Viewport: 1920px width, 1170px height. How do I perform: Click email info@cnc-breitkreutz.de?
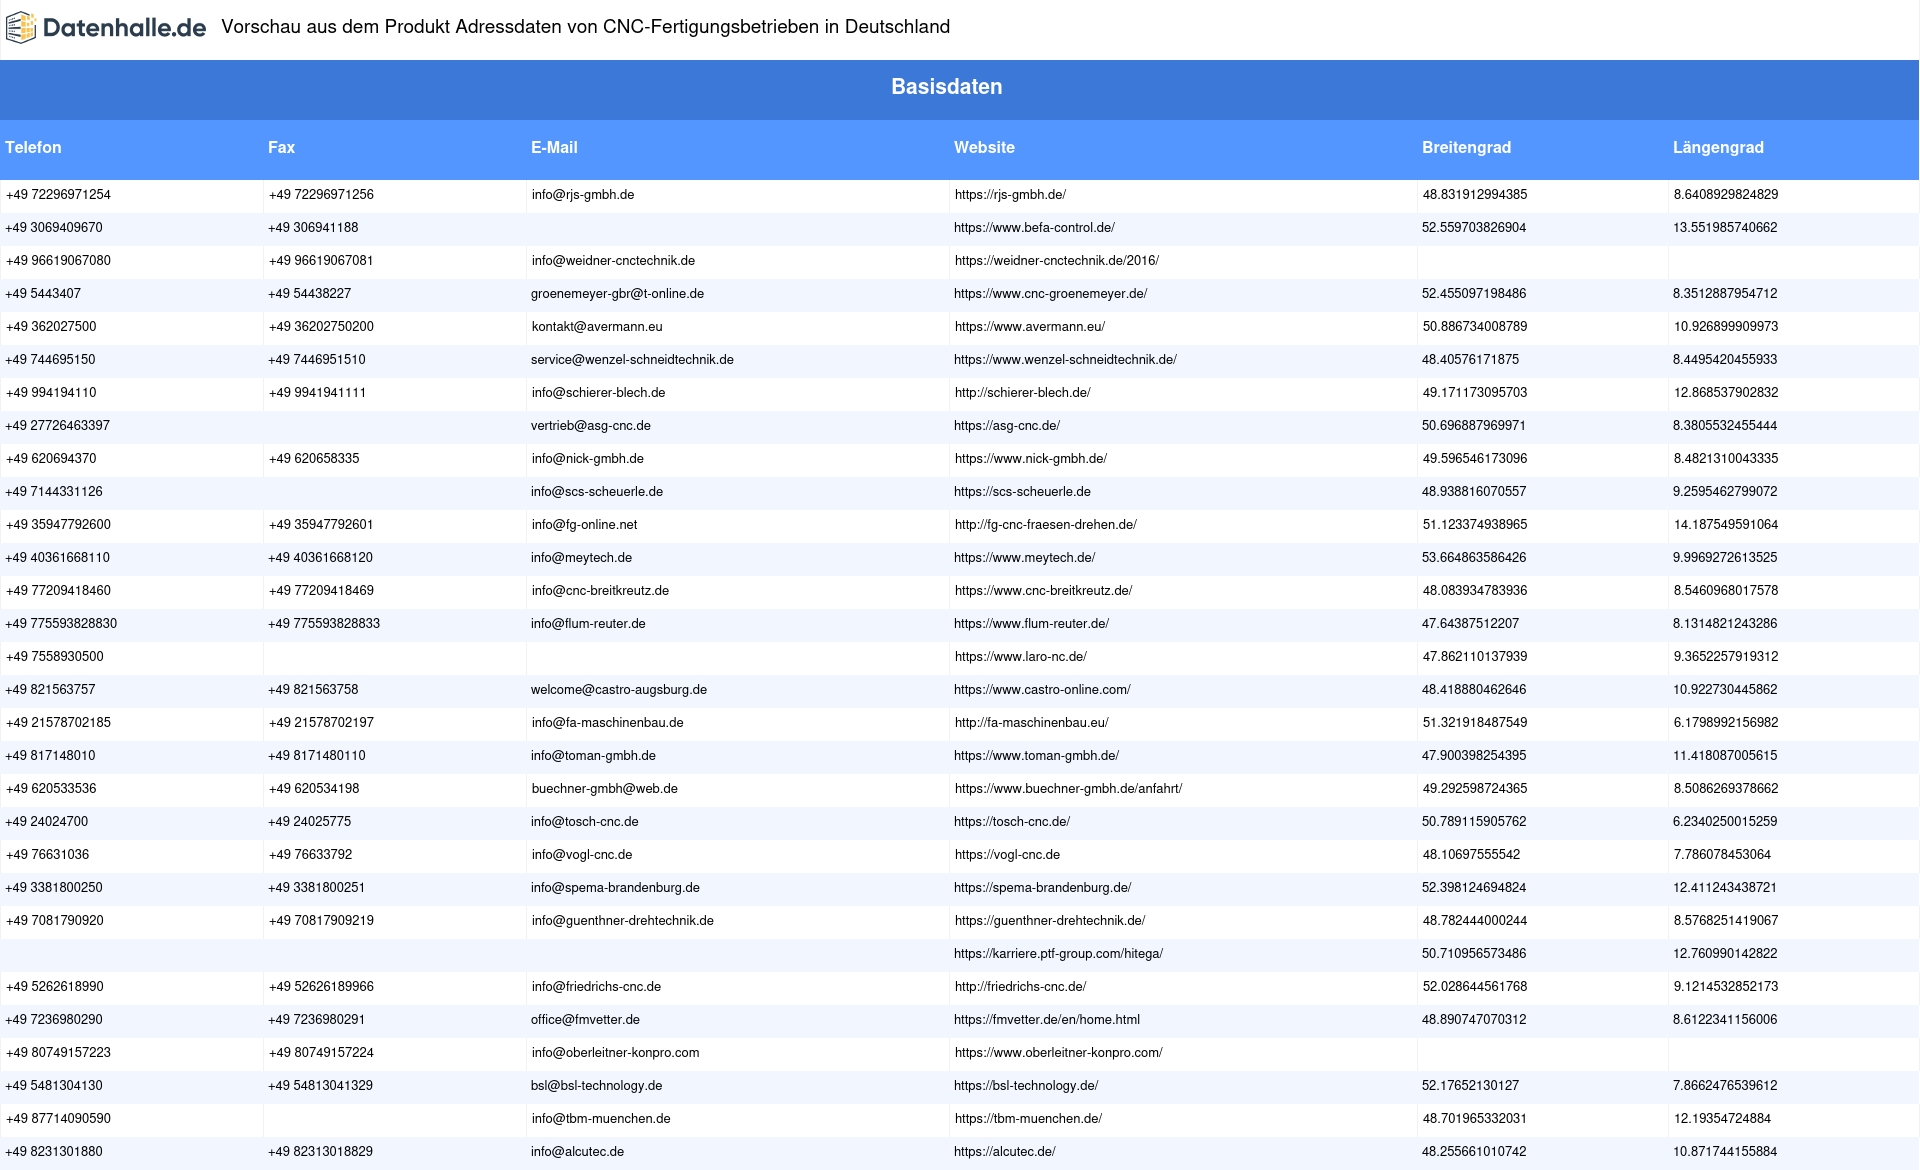point(600,591)
